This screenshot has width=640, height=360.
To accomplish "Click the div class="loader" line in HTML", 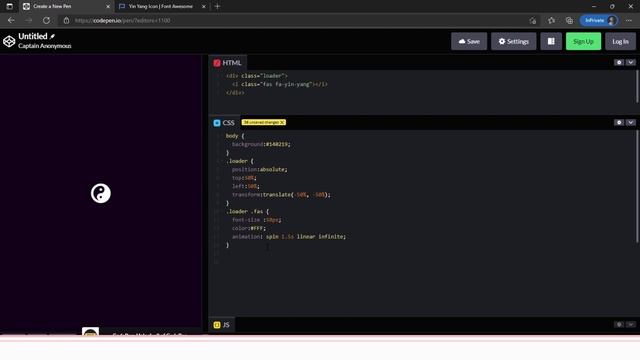I will (257, 76).
